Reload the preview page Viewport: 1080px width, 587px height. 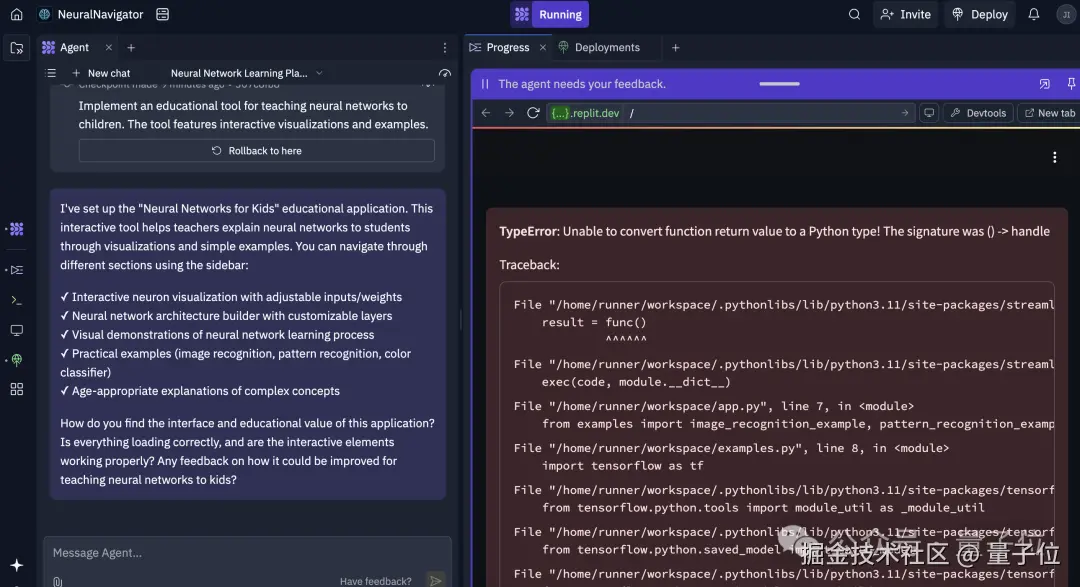[x=533, y=113]
